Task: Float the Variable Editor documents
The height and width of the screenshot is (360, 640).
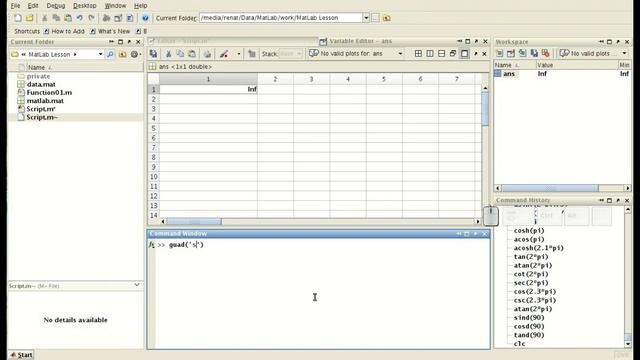Action: tap(453, 53)
